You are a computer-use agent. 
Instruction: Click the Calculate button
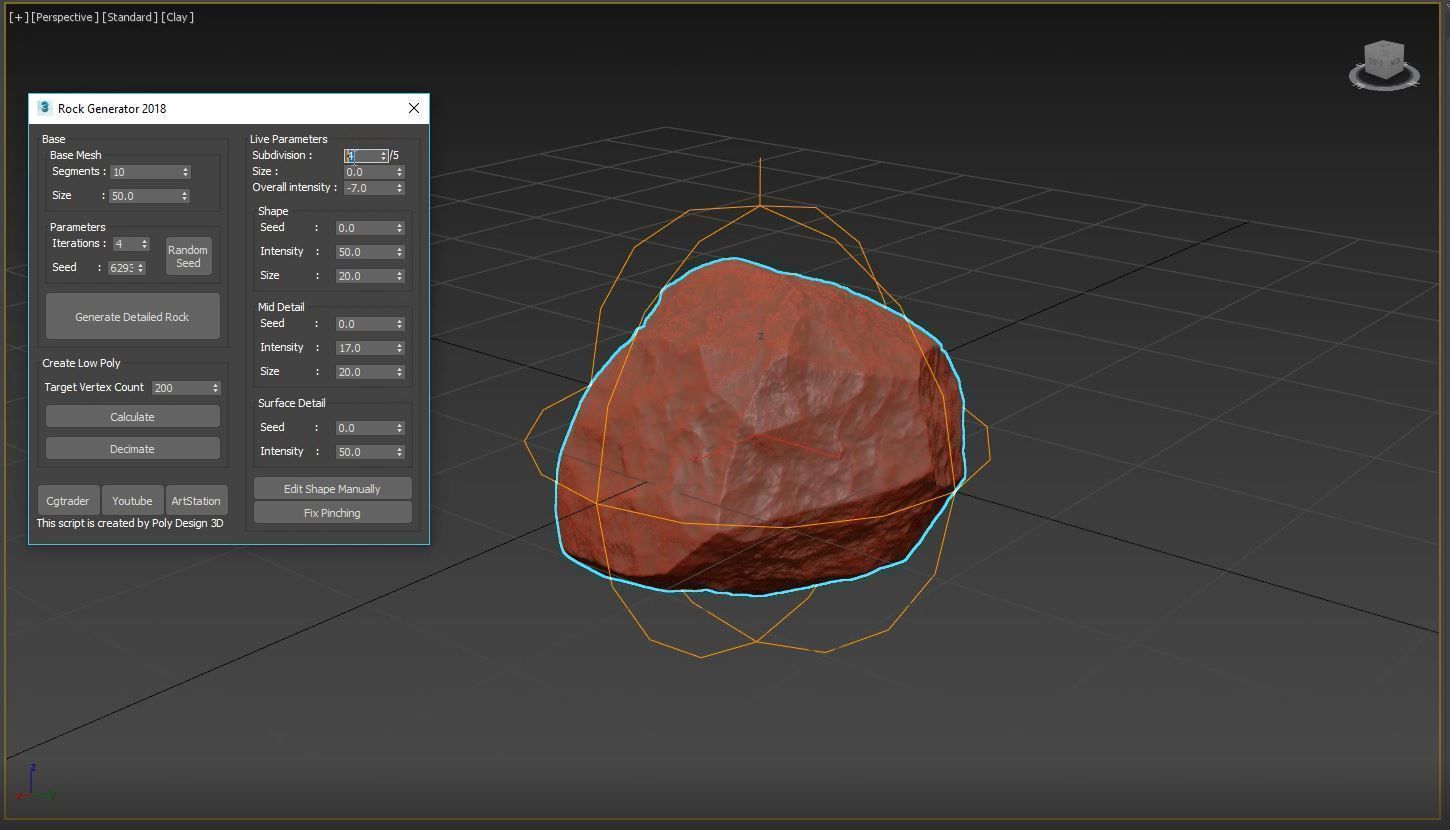[132, 417]
